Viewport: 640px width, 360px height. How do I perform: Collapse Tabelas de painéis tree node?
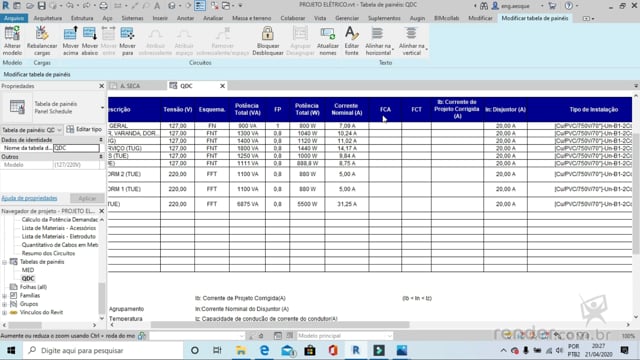pos(4,262)
